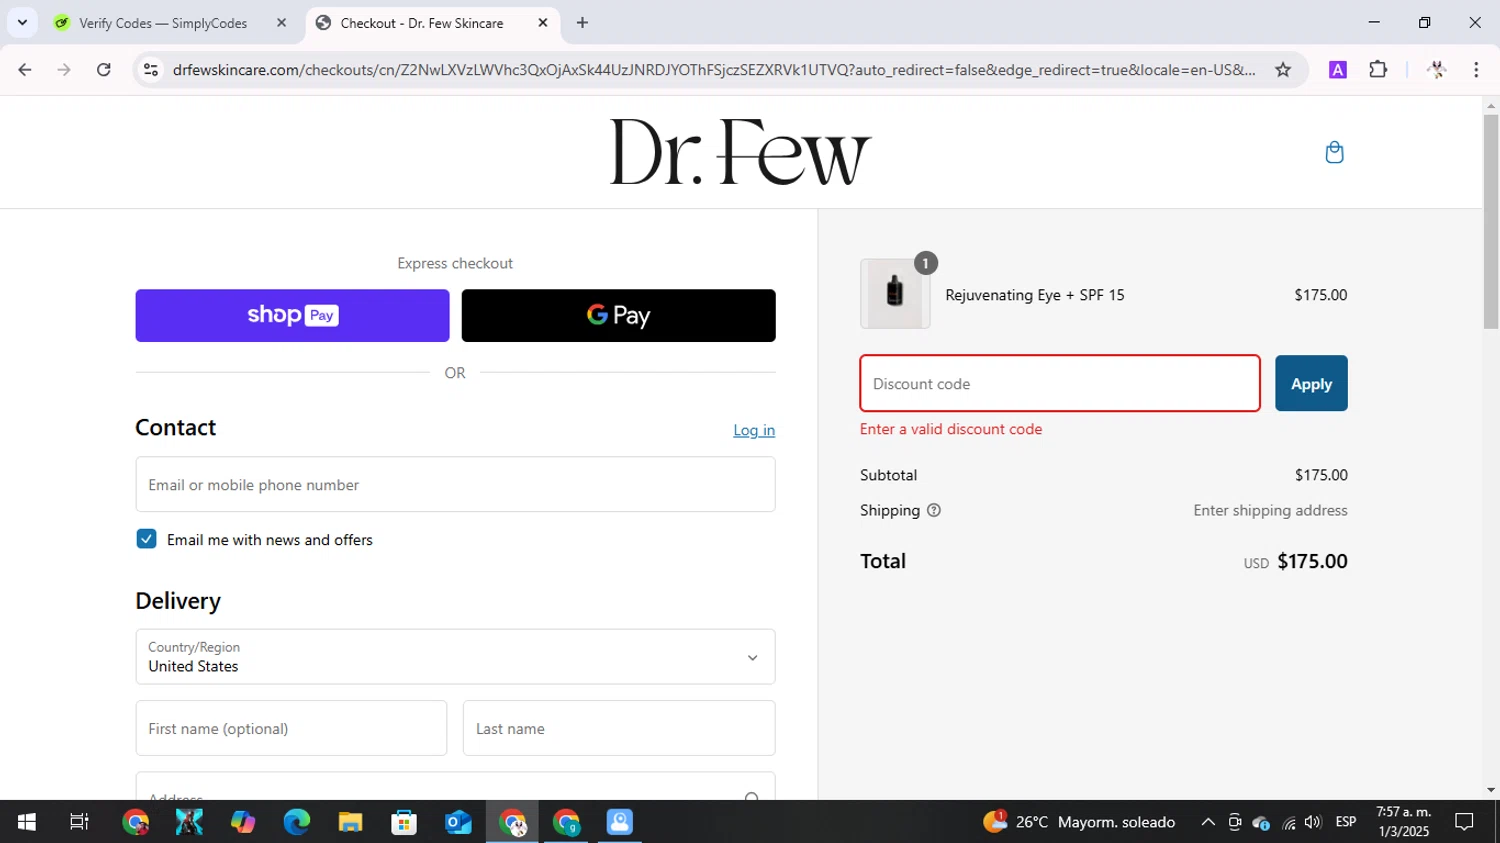Screen dimensions: 1500x843
Task: Open the network tray icon
Action: 1288,823
